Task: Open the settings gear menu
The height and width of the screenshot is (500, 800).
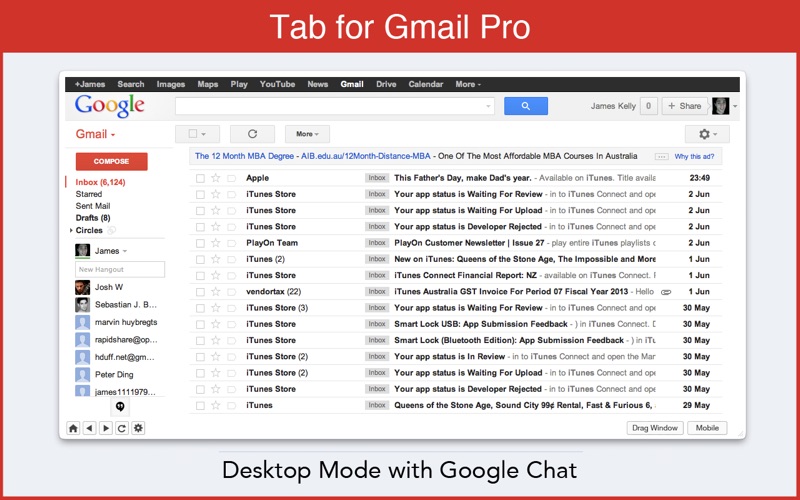Action: (x=707, y=134)
